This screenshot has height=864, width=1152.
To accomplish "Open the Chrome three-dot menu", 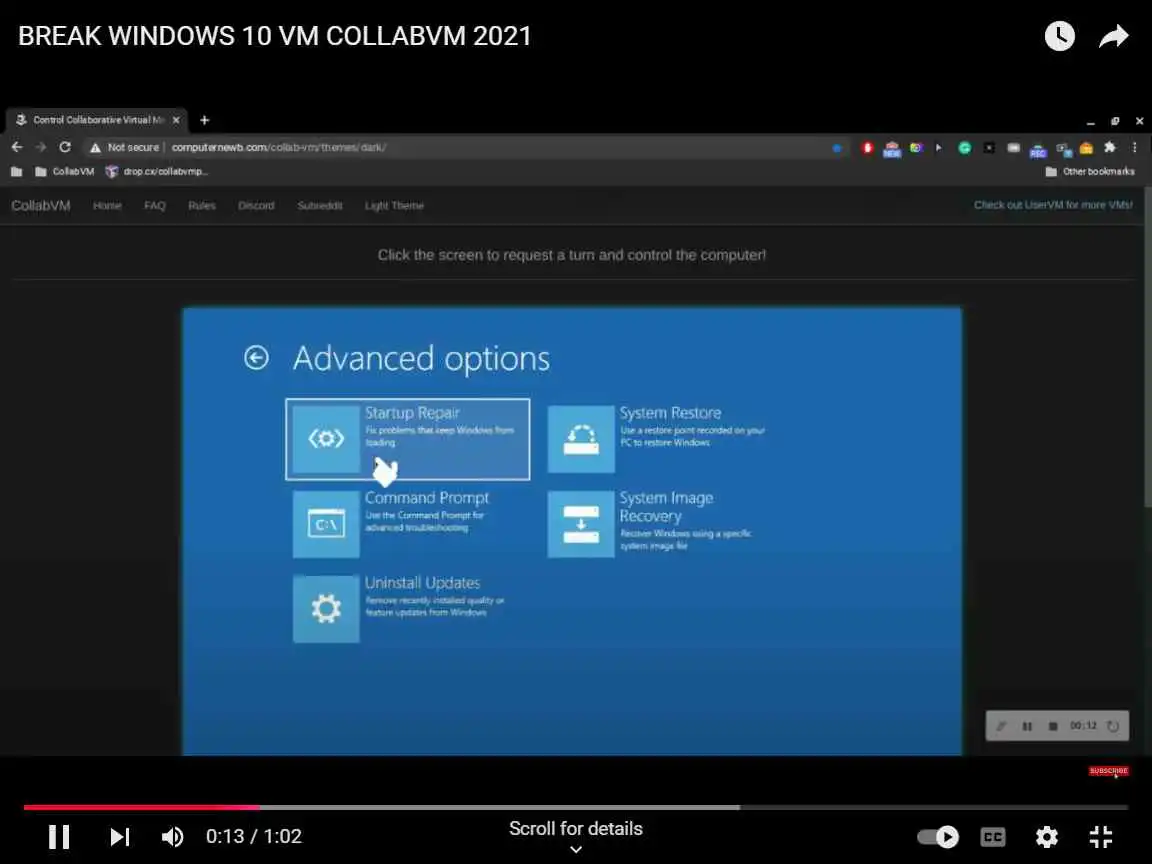I will tap(1135, 148).
